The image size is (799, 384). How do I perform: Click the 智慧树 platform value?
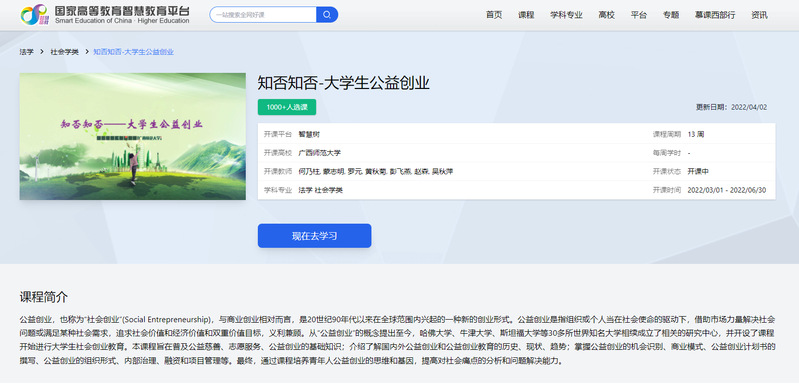coord(309,134)
